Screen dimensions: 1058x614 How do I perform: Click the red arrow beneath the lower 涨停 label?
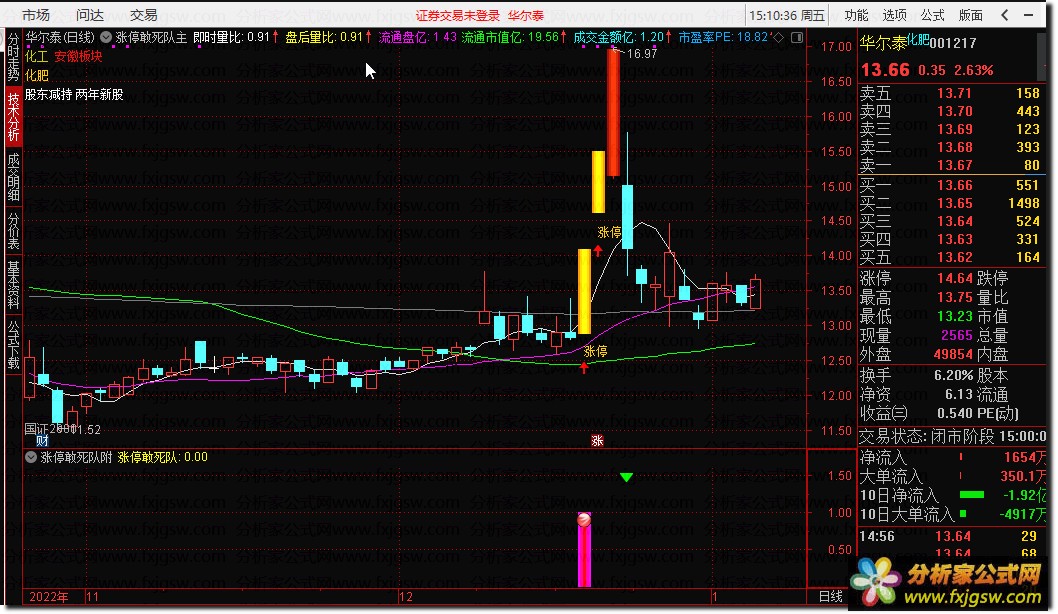584,368
